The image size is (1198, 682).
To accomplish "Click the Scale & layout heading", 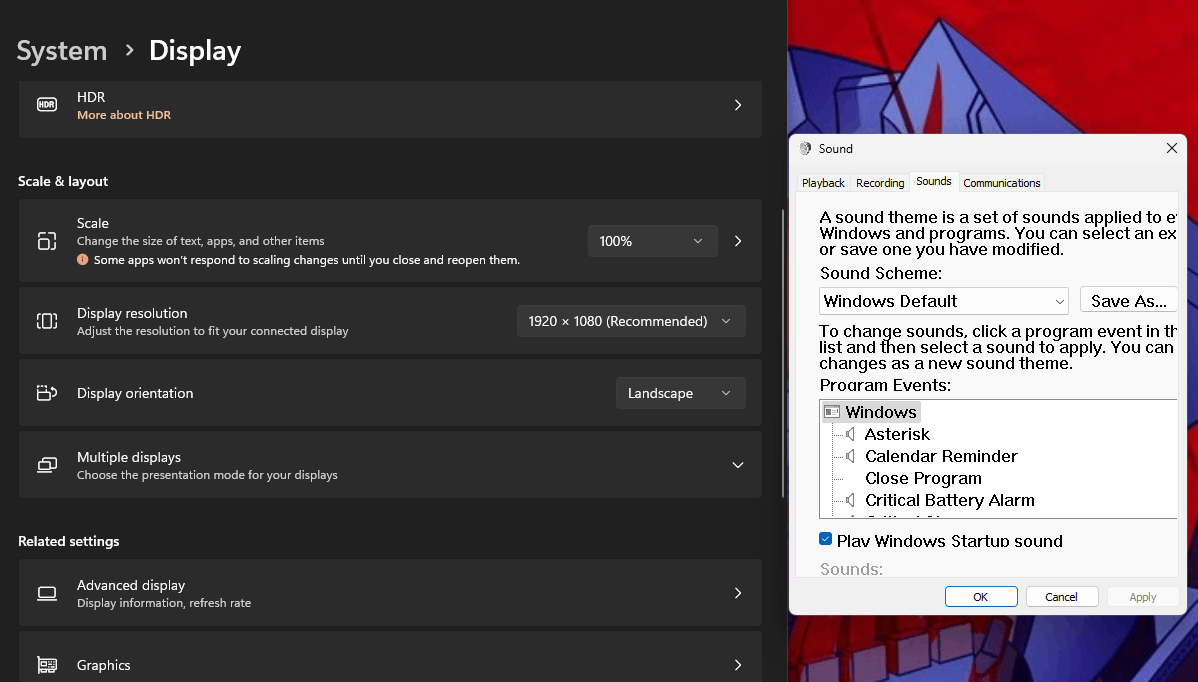I will point(63,182).
